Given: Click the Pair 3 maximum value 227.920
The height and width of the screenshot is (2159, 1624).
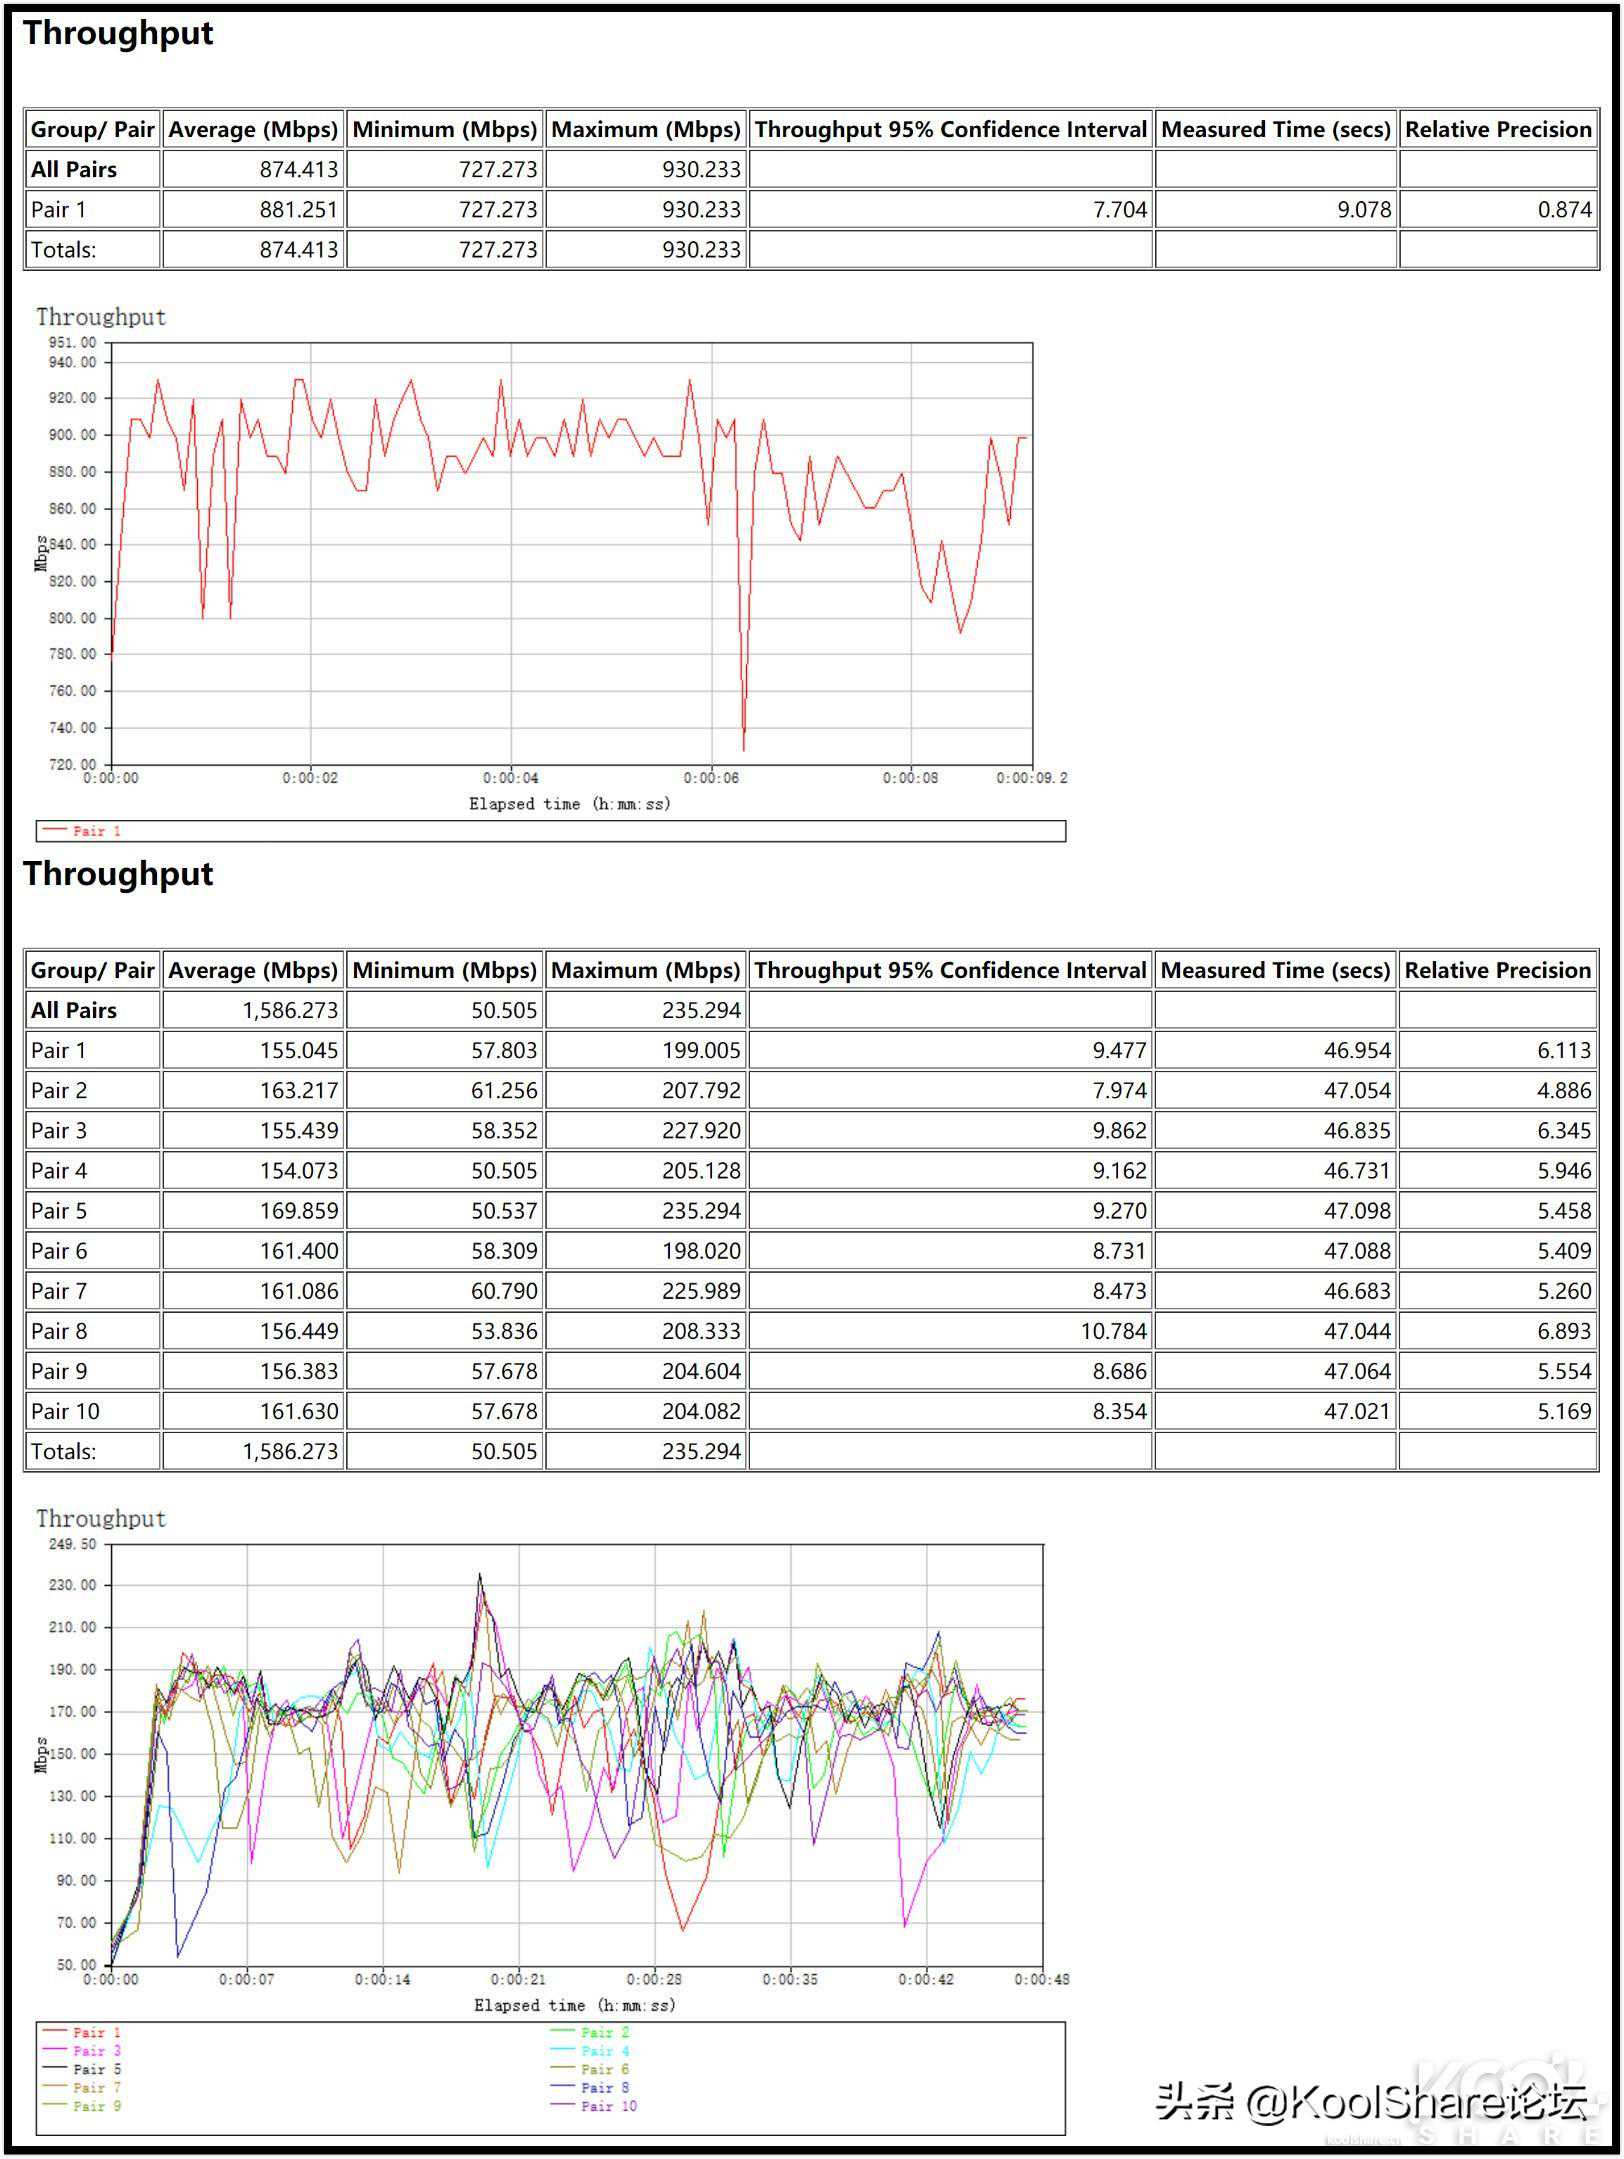Looking at the screenshot, I should click(701, 1131).
